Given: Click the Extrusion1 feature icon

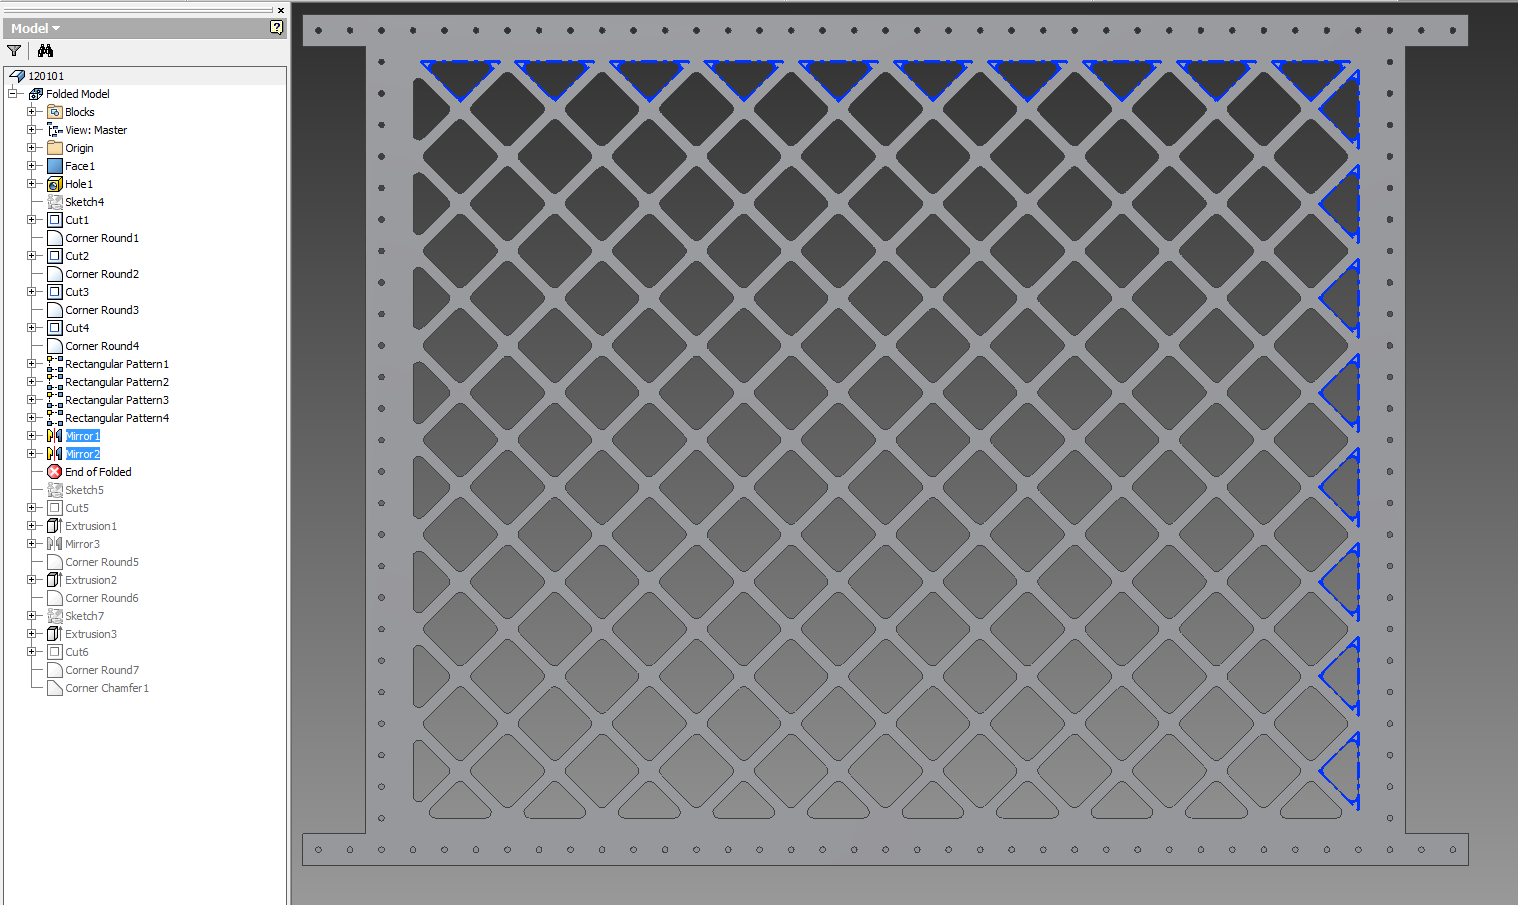Looking at the screenshot, I should pyautogui.click(x=55, y=526).
